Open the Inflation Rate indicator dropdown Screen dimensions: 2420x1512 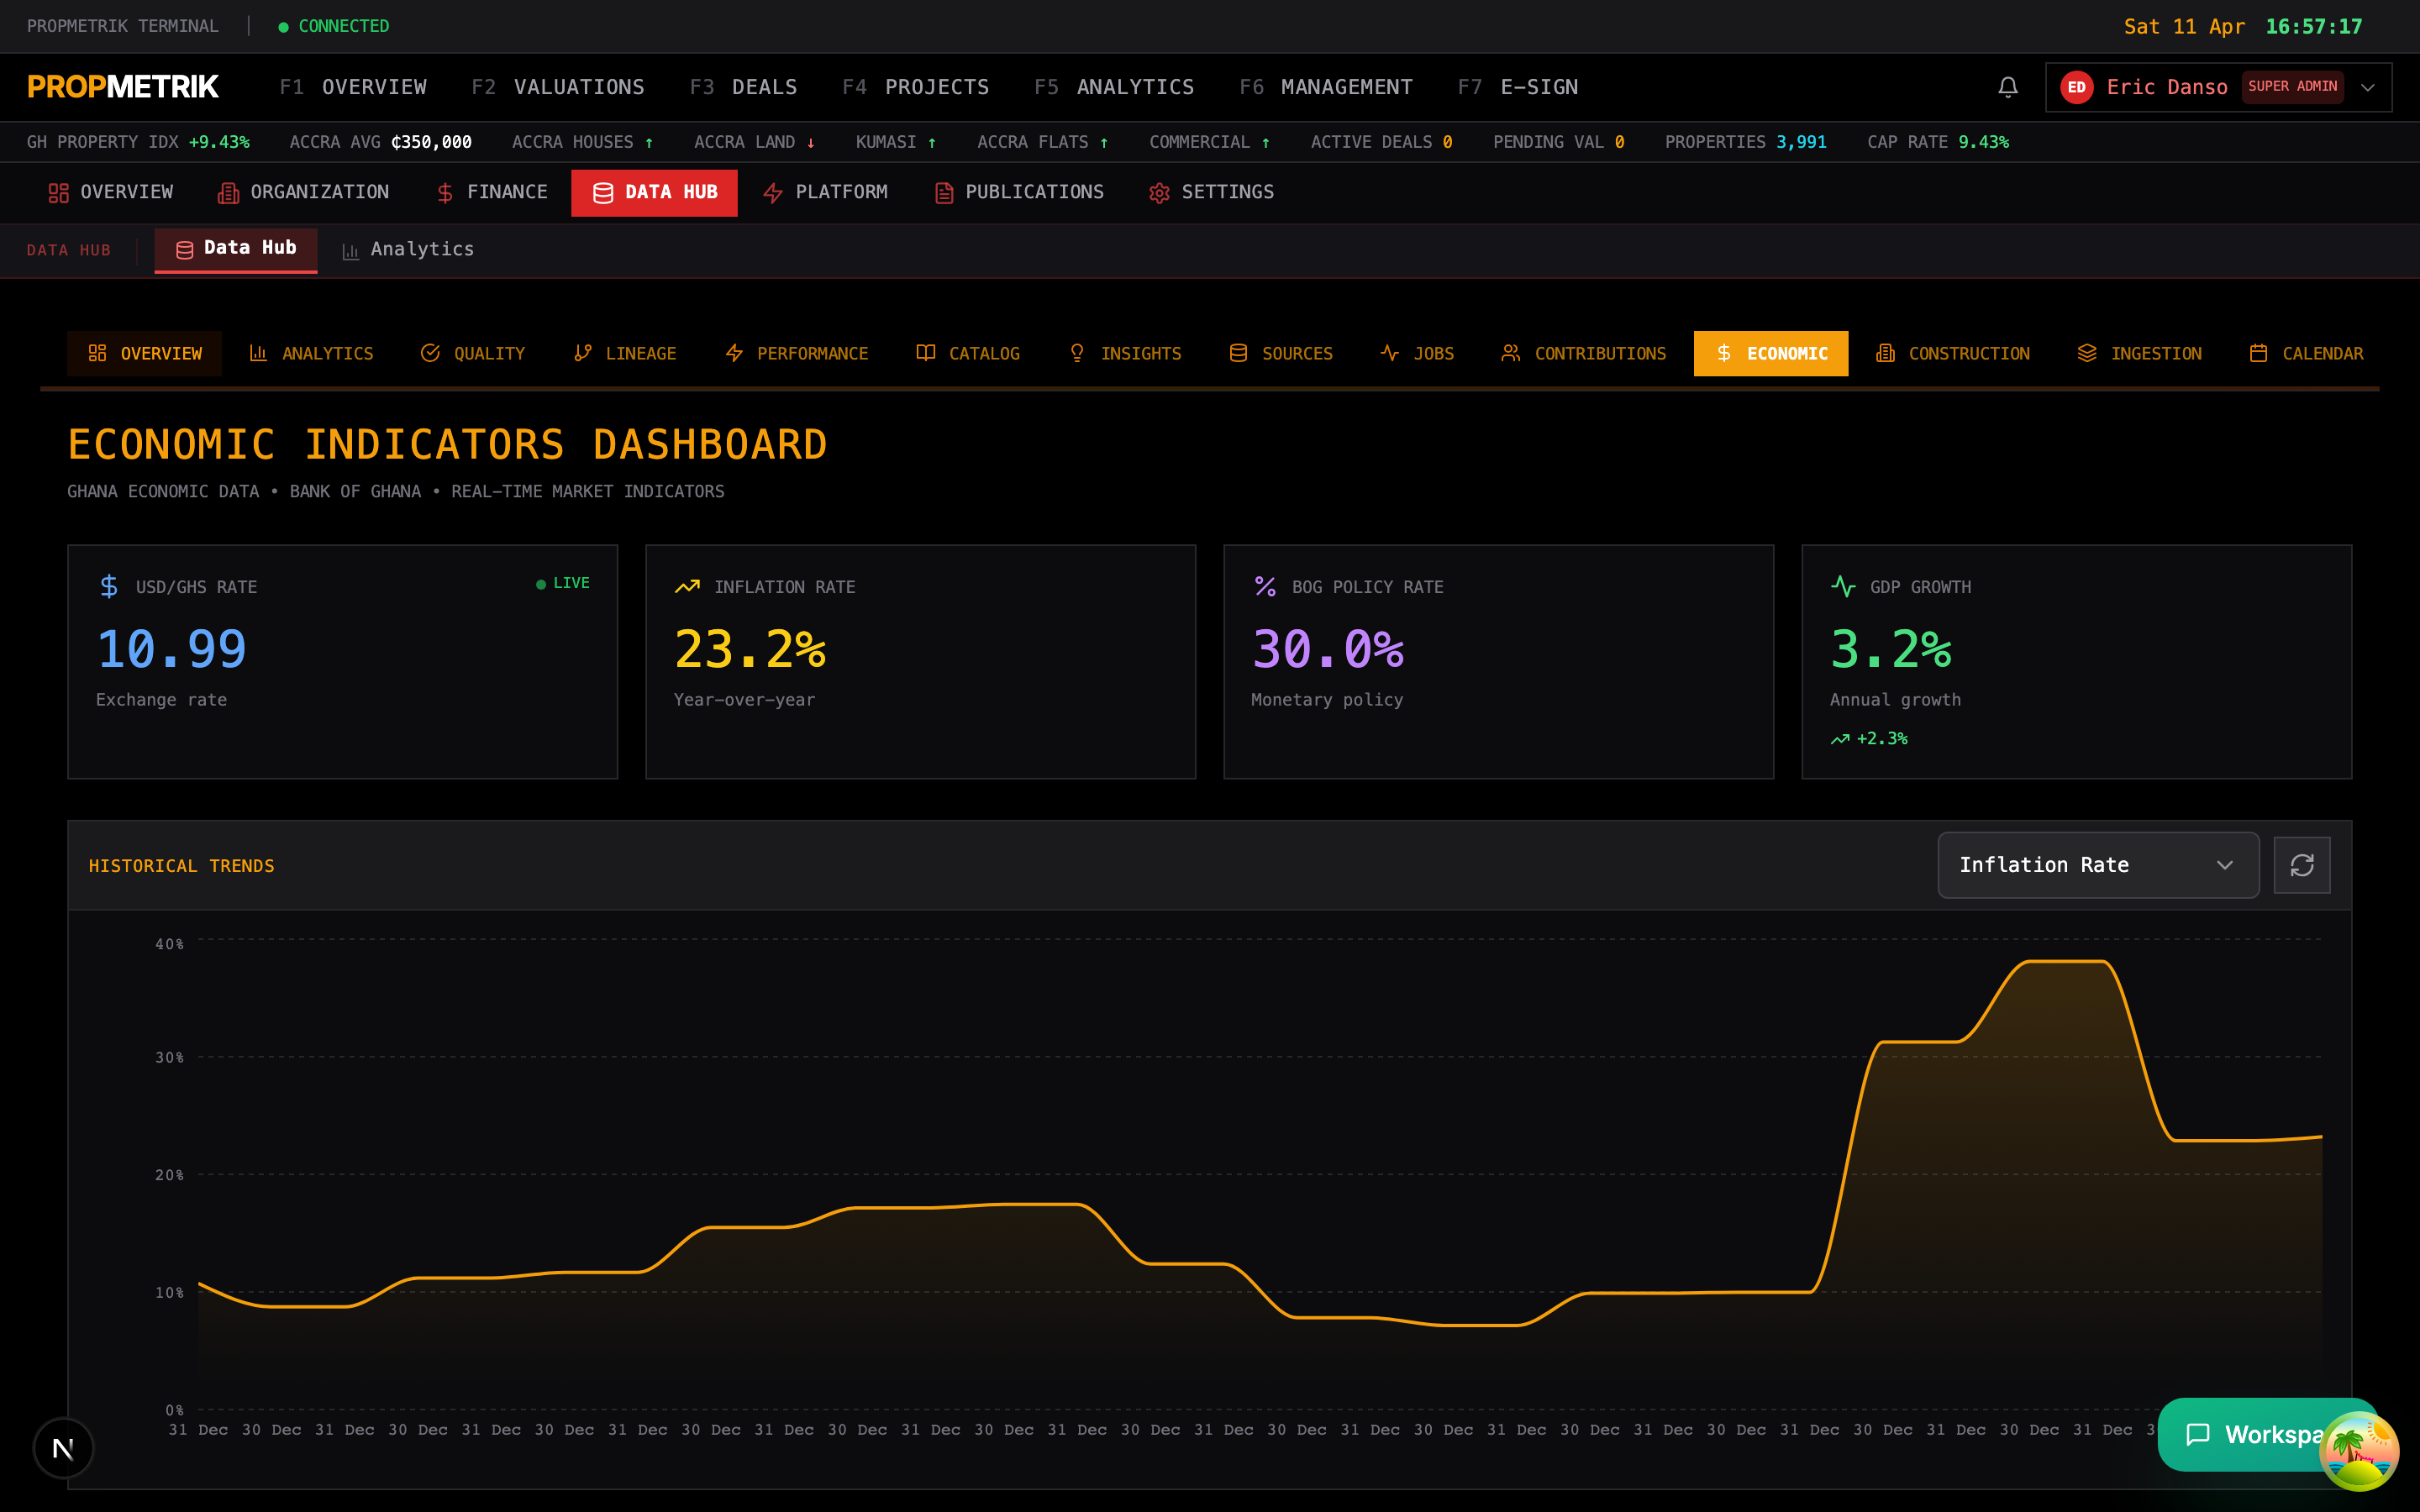pyautogui.click(x=2097, y=865)
